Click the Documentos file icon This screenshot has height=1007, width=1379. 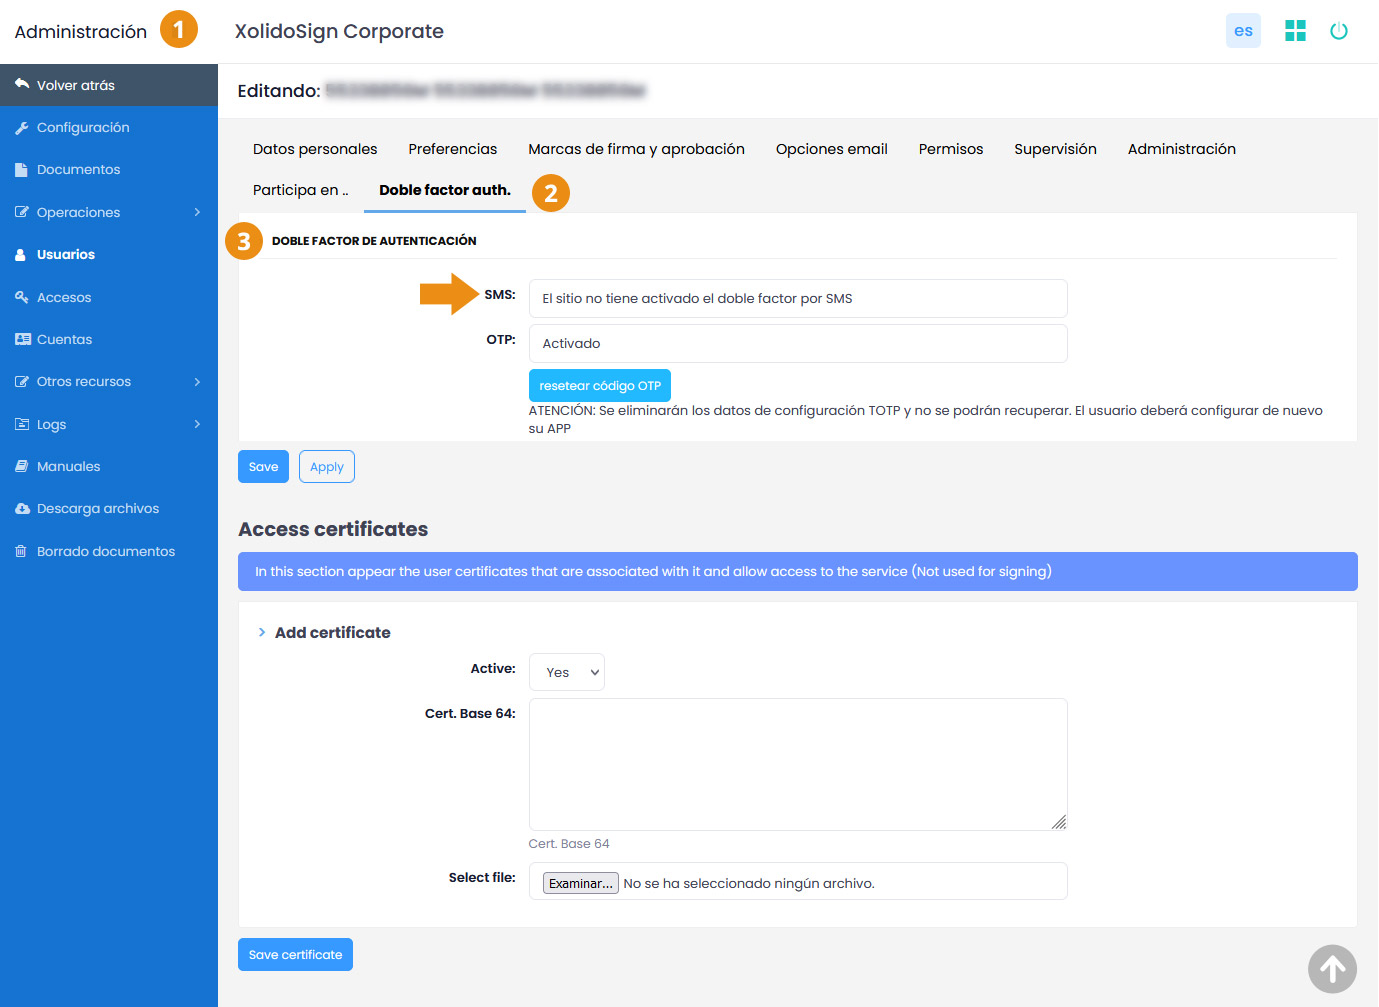pyautogui.click(x=22, y=170)
